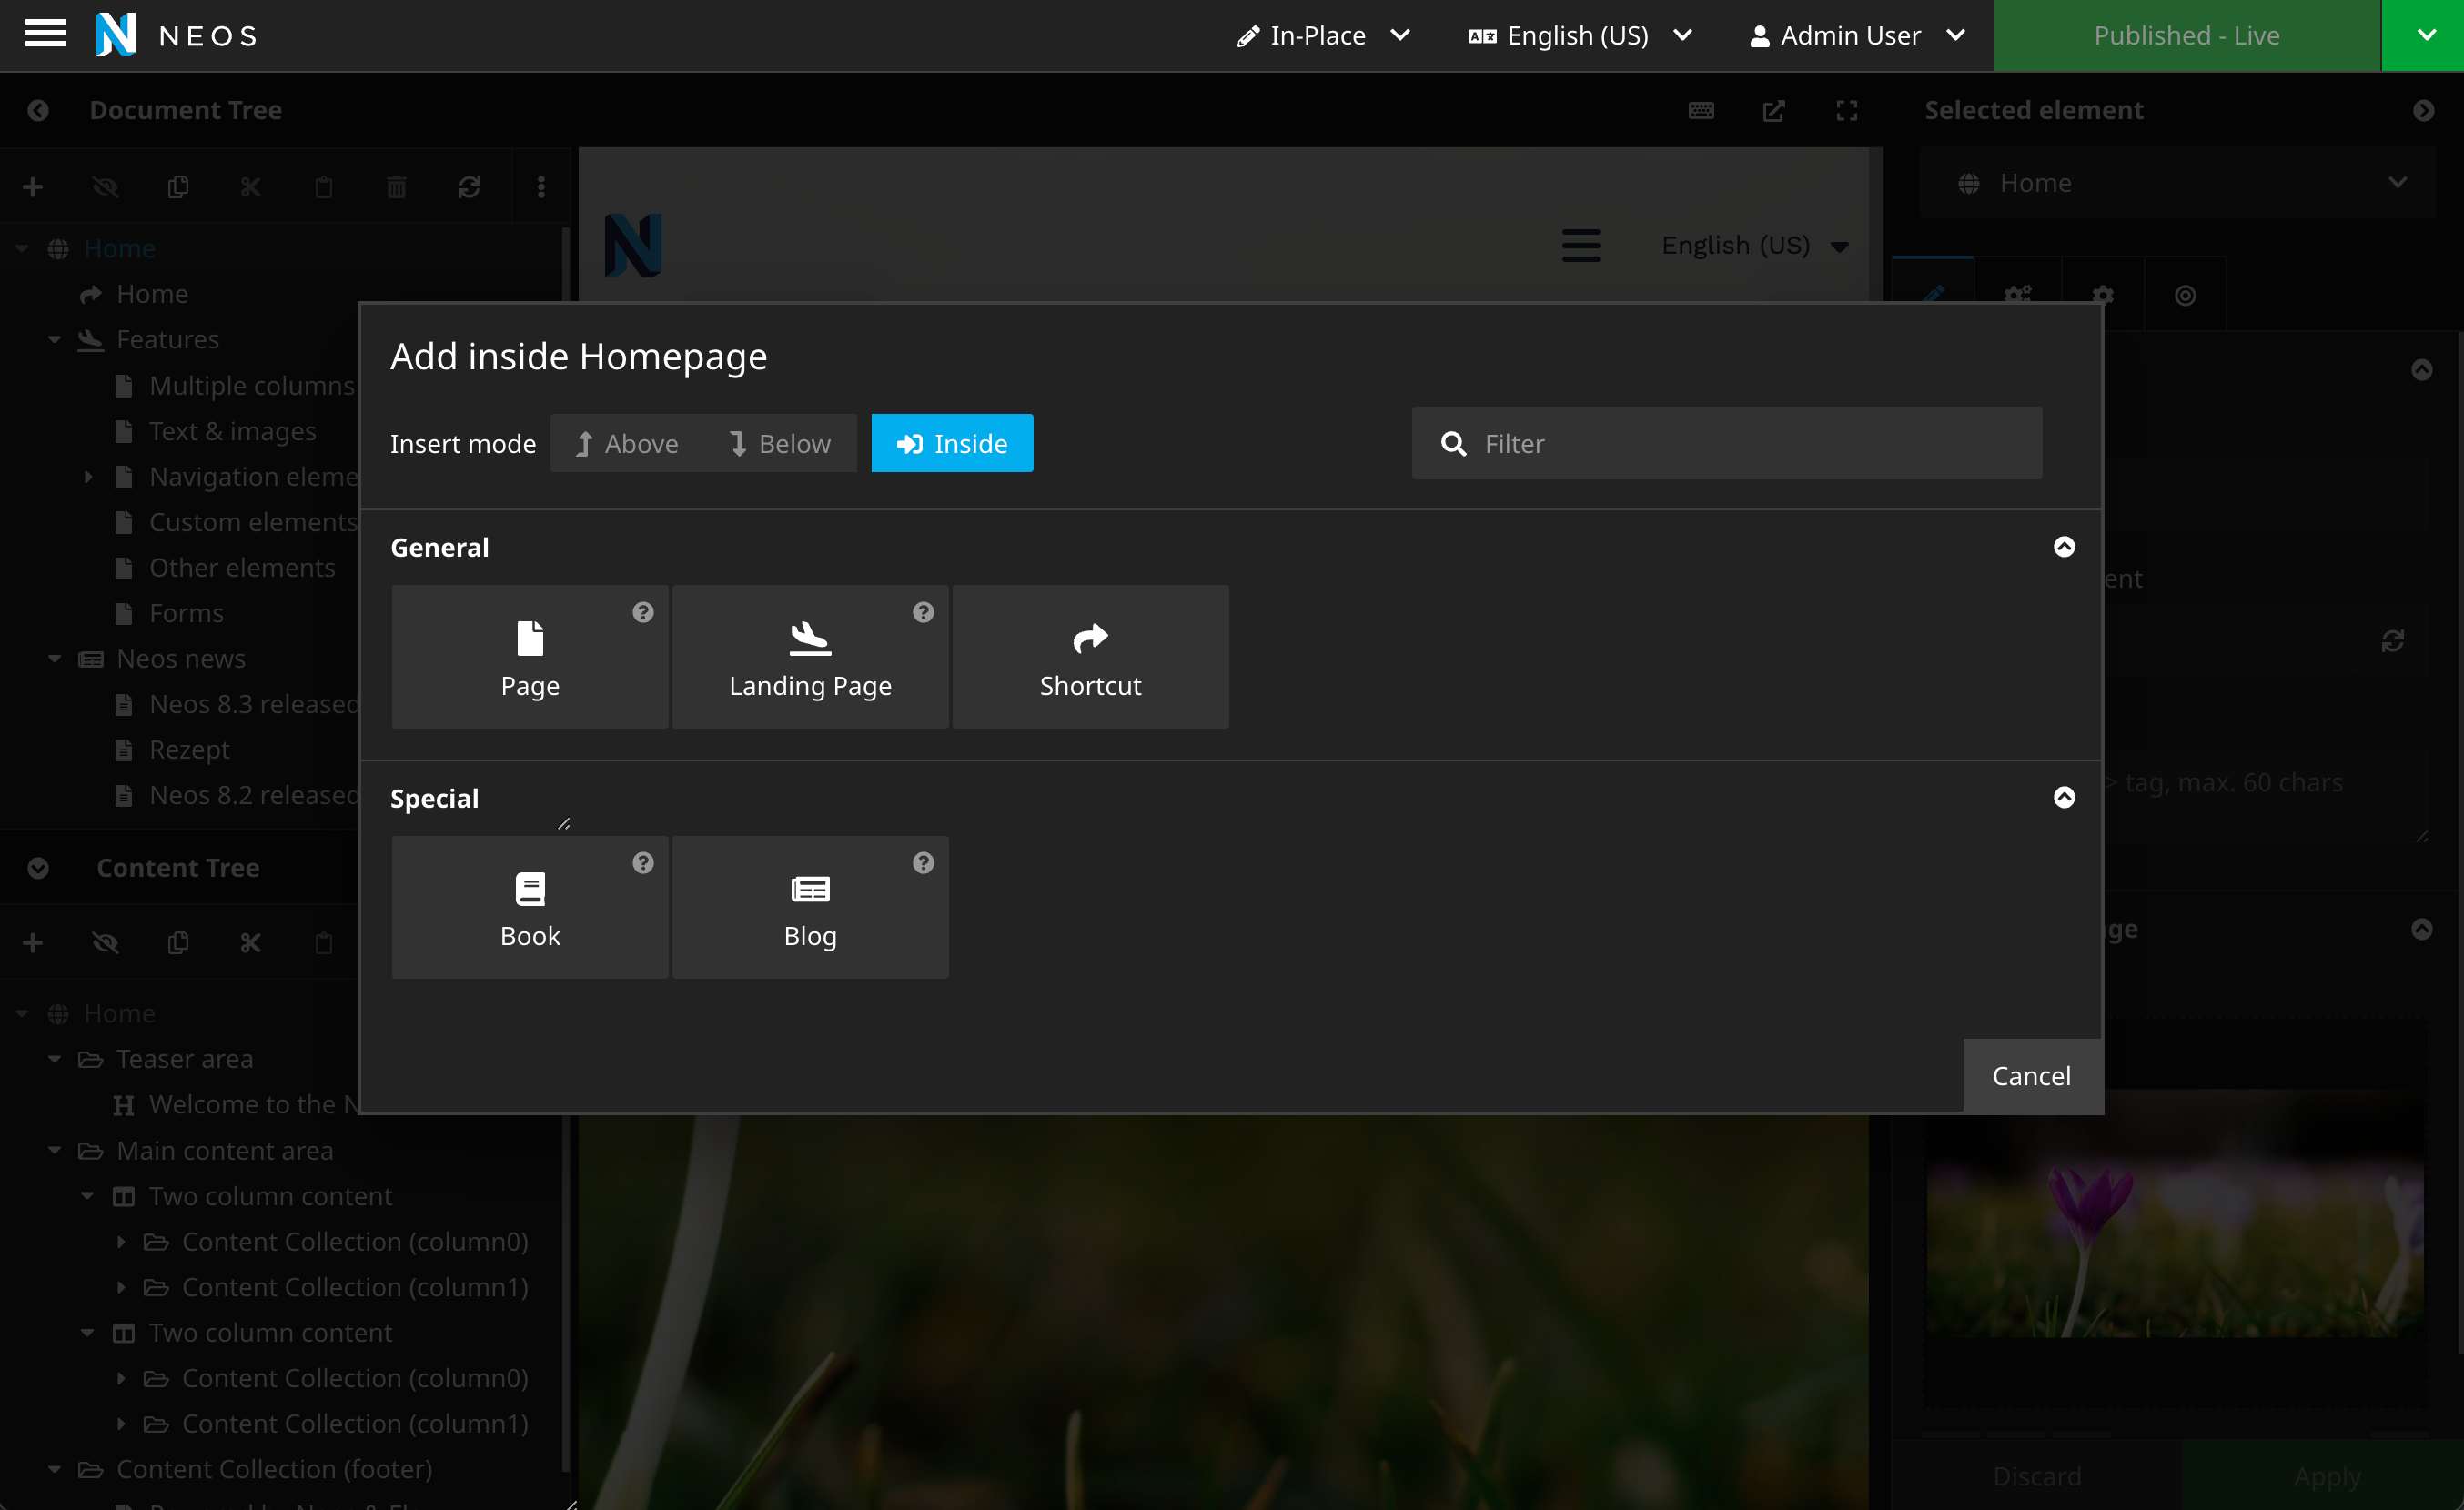Open the main Neos hamburger menu

point(44,33)
